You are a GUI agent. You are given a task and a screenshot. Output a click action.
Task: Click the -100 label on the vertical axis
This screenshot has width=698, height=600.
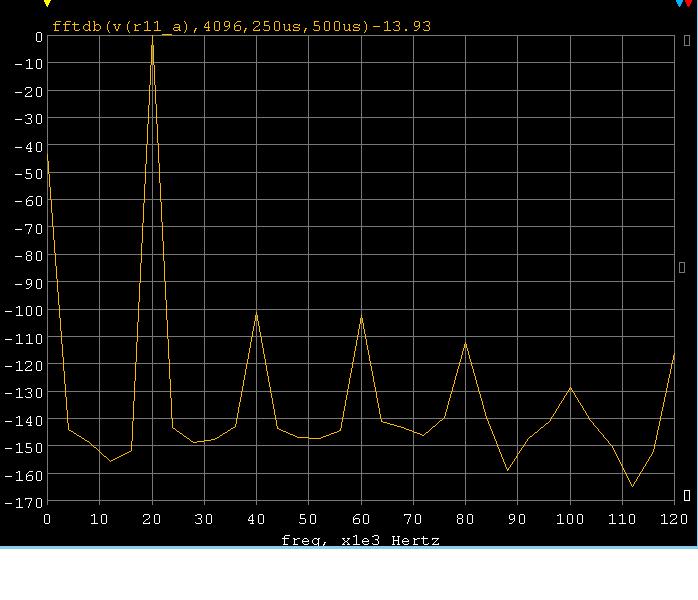coord(24,311)
